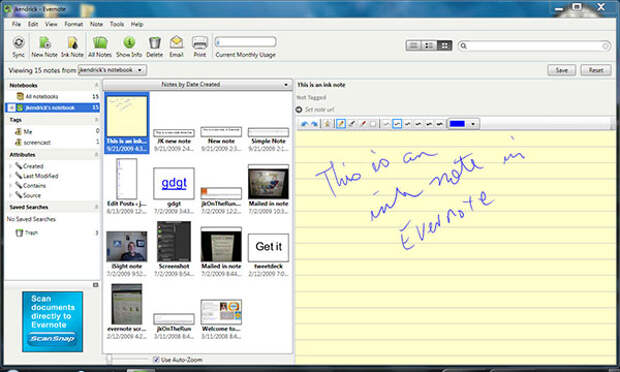This screenshot has width=620, height=372.
Task: Open the Notes by Date Created dropdown
Action: click(197, 85)
